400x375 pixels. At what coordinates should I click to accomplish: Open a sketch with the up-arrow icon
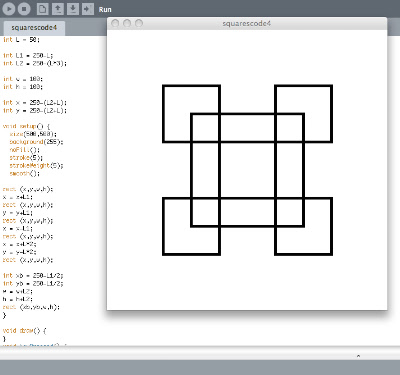coord(58,9)
